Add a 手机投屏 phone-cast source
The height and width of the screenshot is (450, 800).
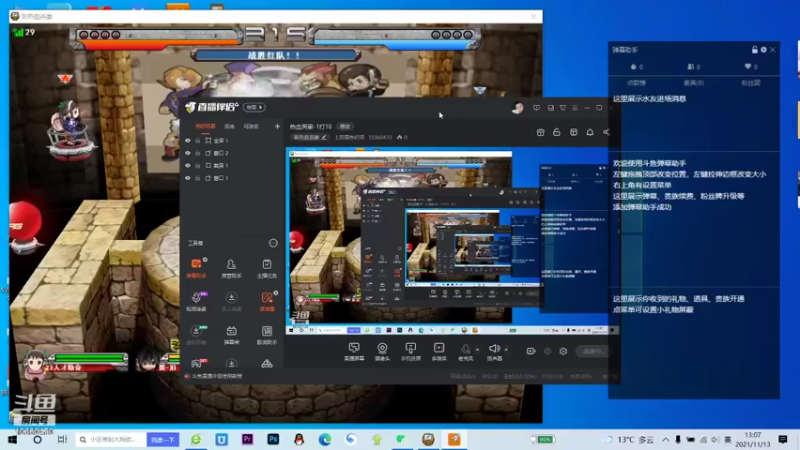pyautogui.click(x=411, y=352)
